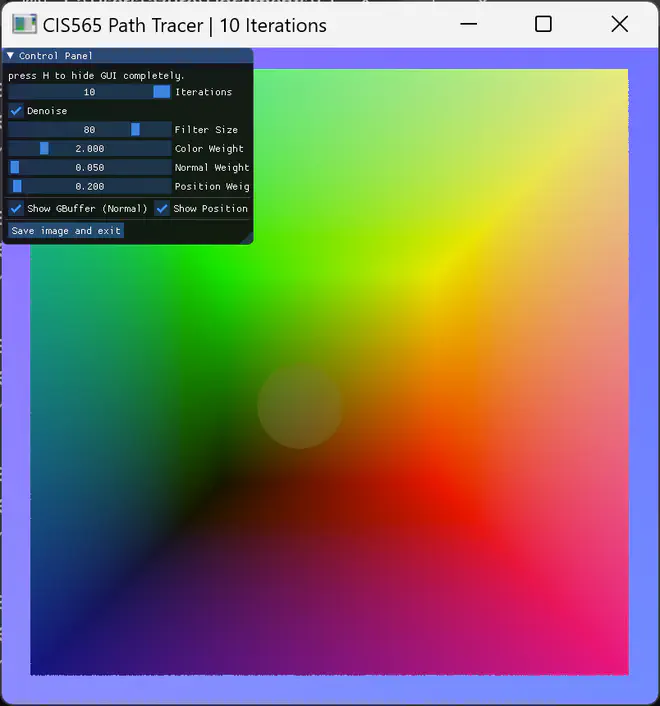Click the Color Weight value 2.000

click(x=89, y=149)
